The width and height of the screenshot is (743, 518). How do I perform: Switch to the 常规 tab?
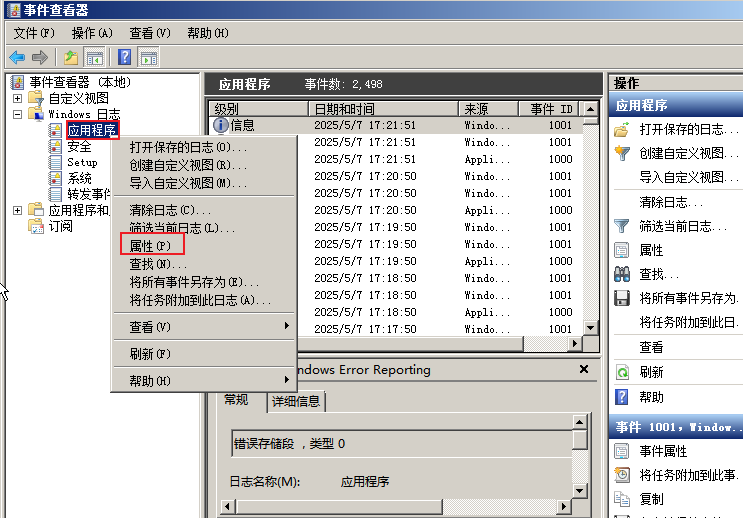click(x=236, y=400)
